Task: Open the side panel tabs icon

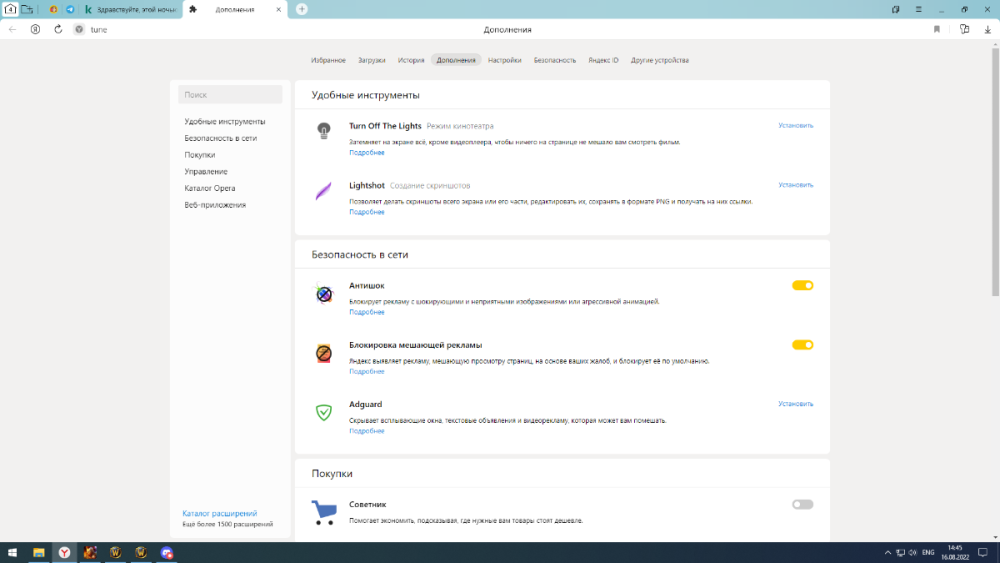Action: 895,10
